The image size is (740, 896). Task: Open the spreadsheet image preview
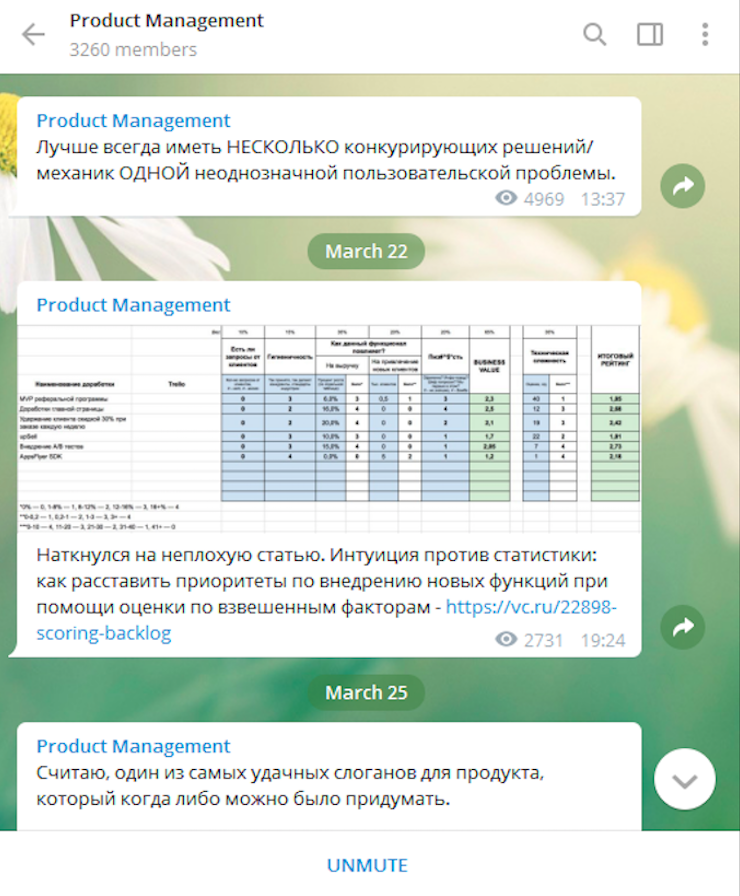[x=329, y=429]
